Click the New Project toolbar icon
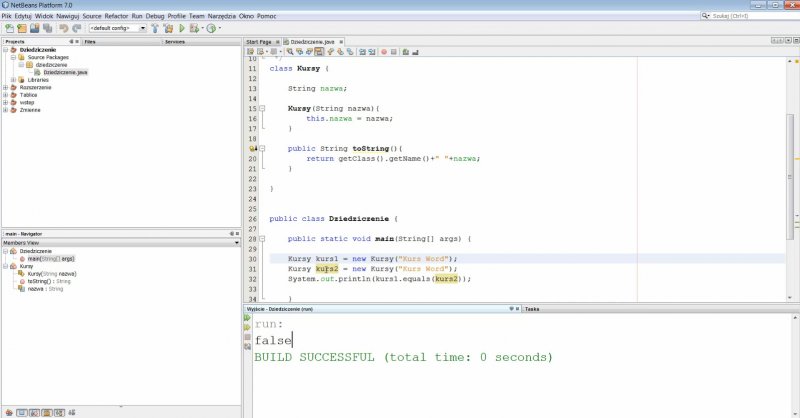Viewport: 800px width, 418px height. pos(20,28)
